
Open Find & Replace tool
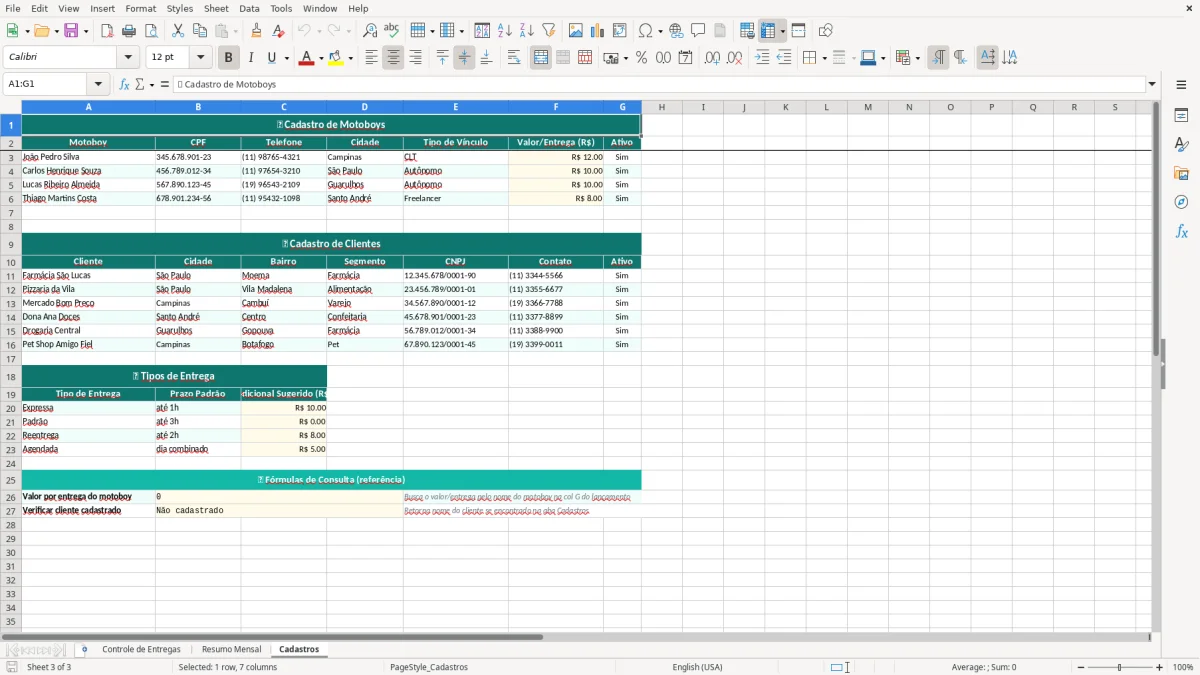369,31
